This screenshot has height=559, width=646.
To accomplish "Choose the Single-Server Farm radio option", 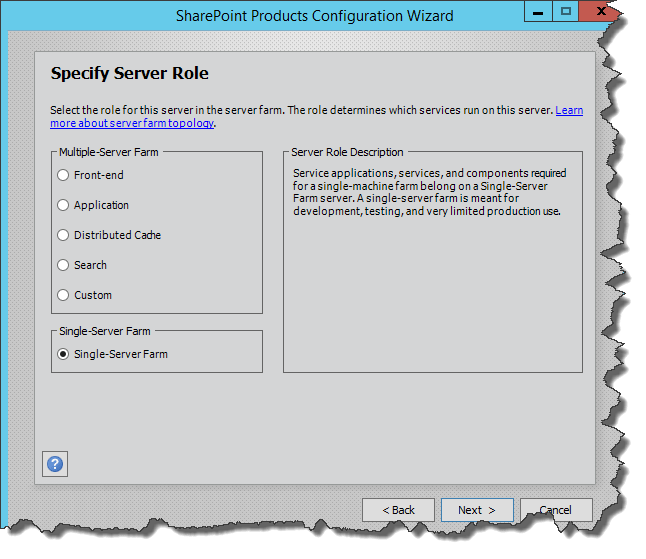I will [x=64, y=354].
